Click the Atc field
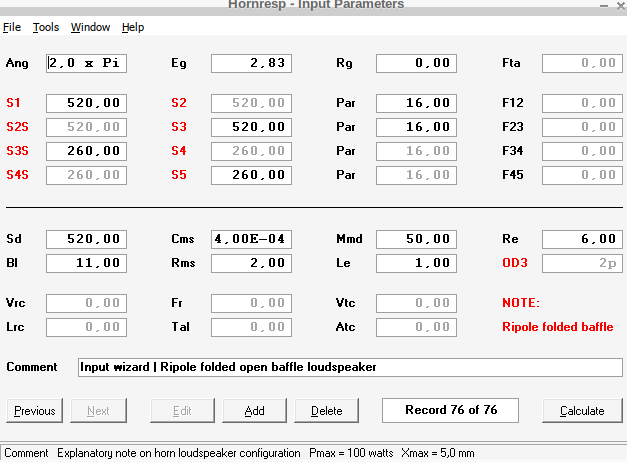Screen dimensions: 627x462 (416, 327)
